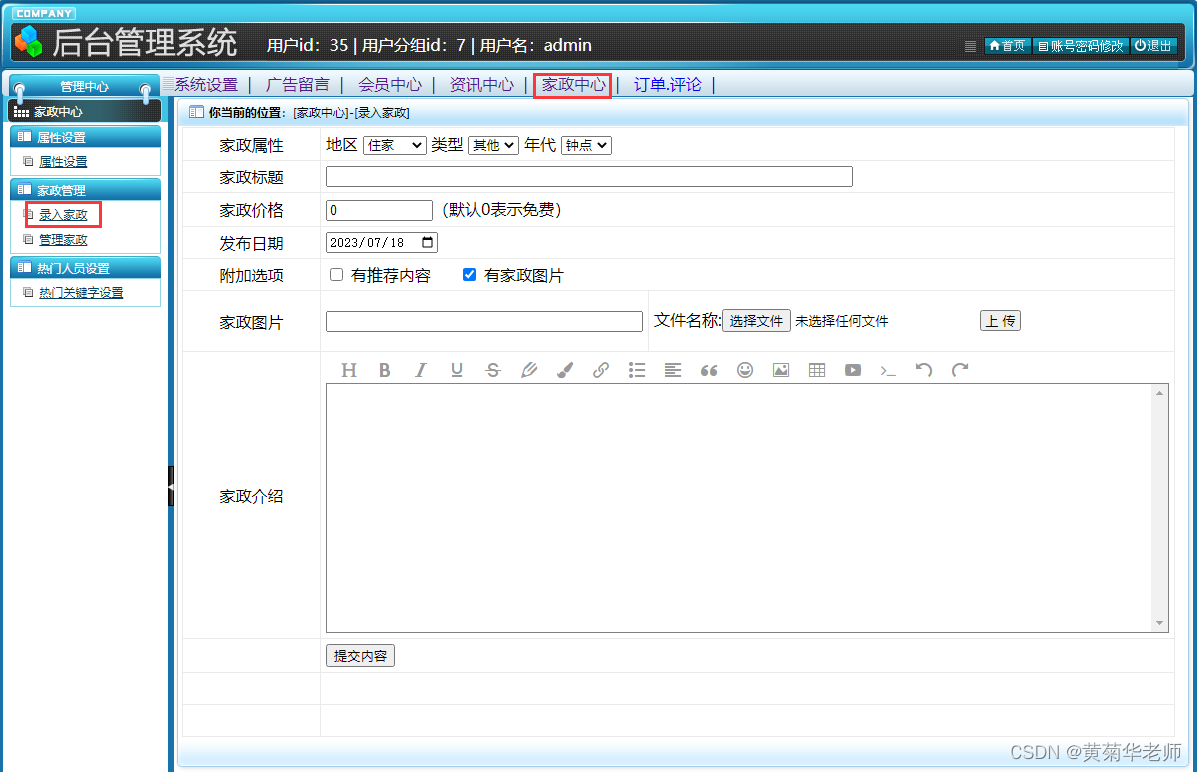1197x772 pixels.
Task: Click the 家政标题 input field
Action: (588, 176)
